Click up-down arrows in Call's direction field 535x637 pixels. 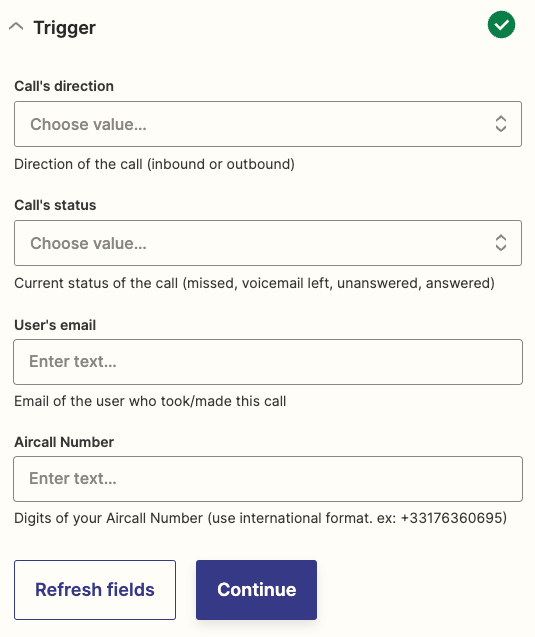click(x=500, y=124)
